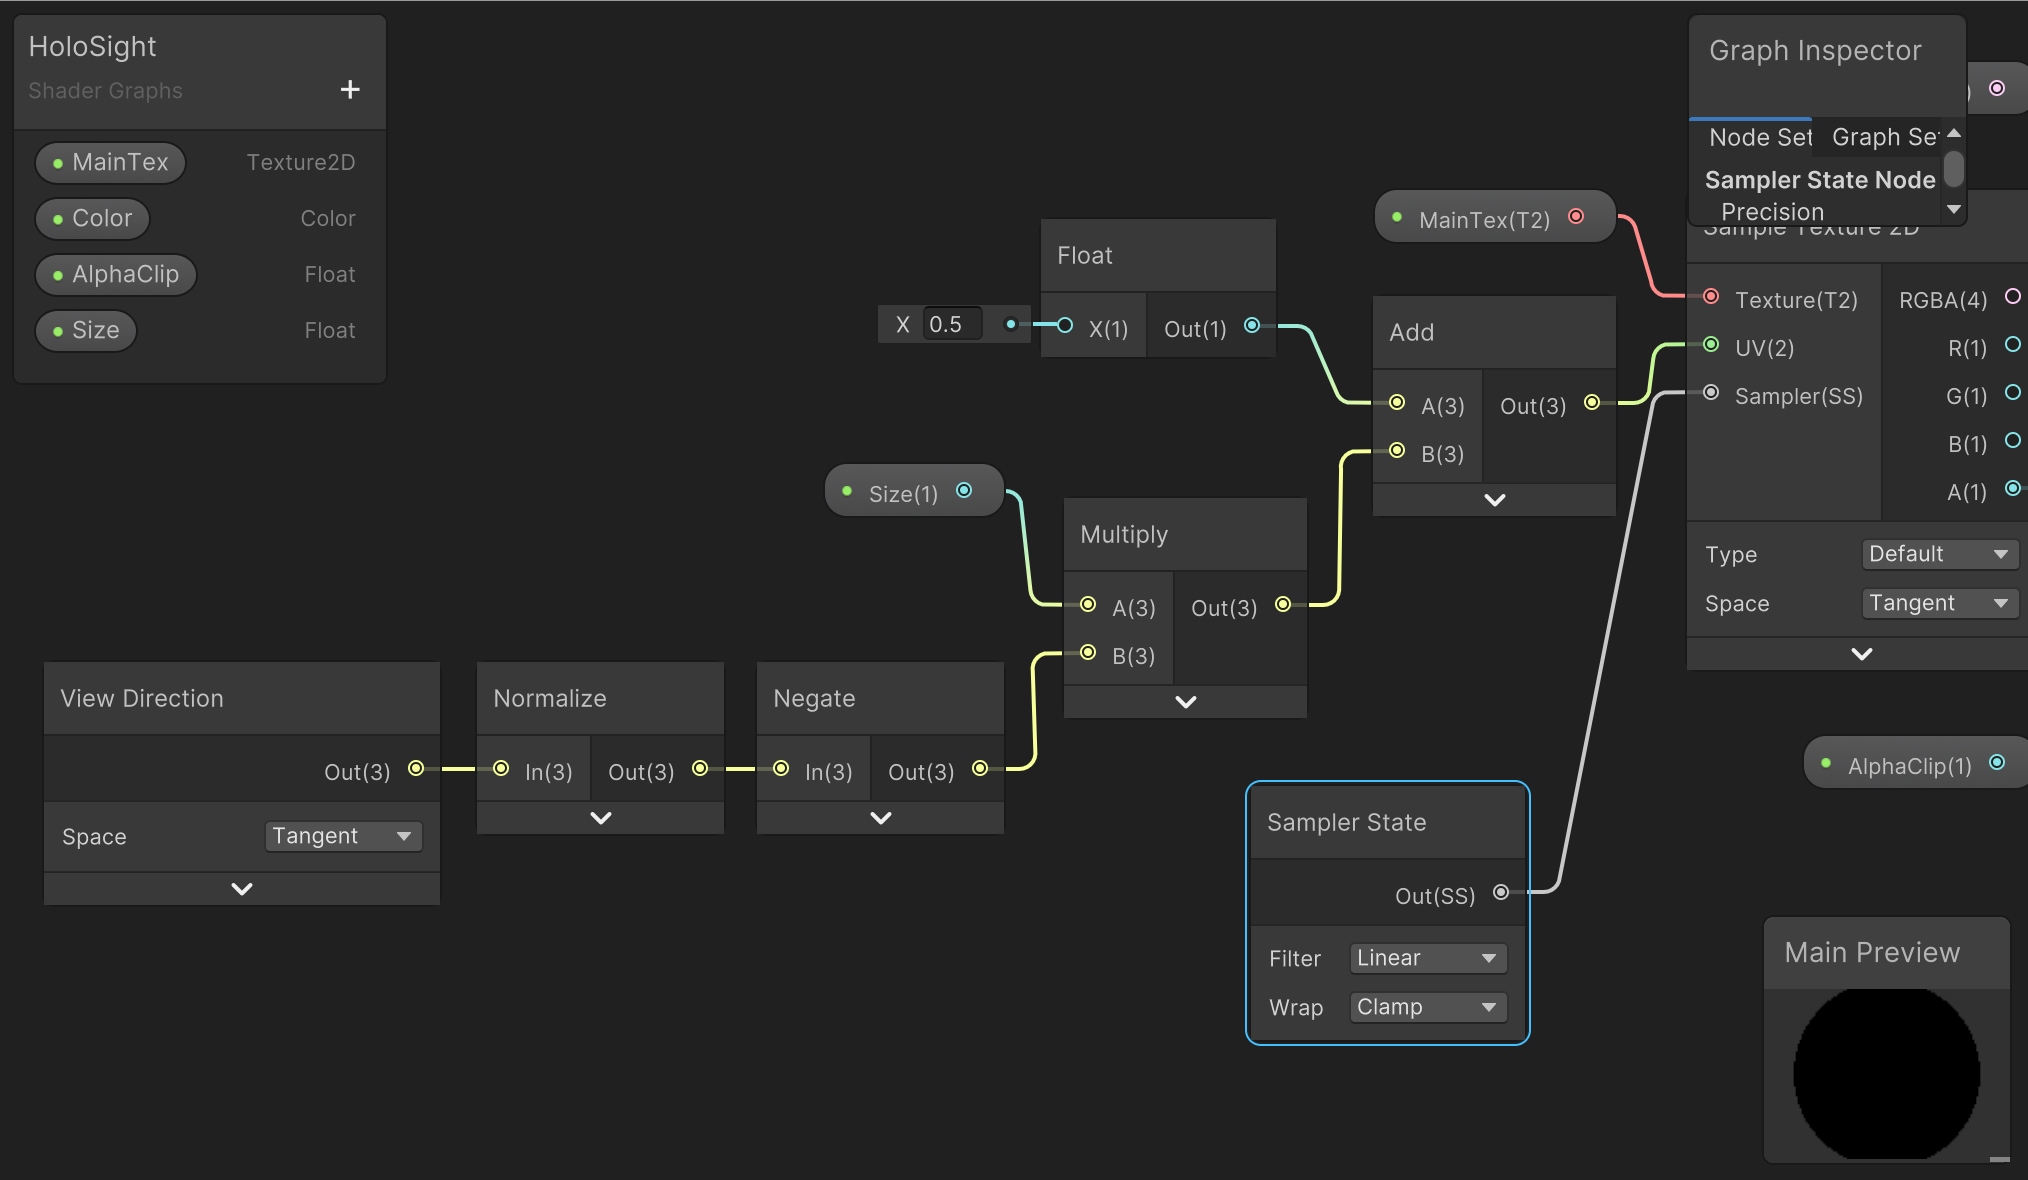Click the plus icon to add blackboard property
The height and width of the screenshot is (1180, 2028).
pyautogui.click(x=350, y=90)
